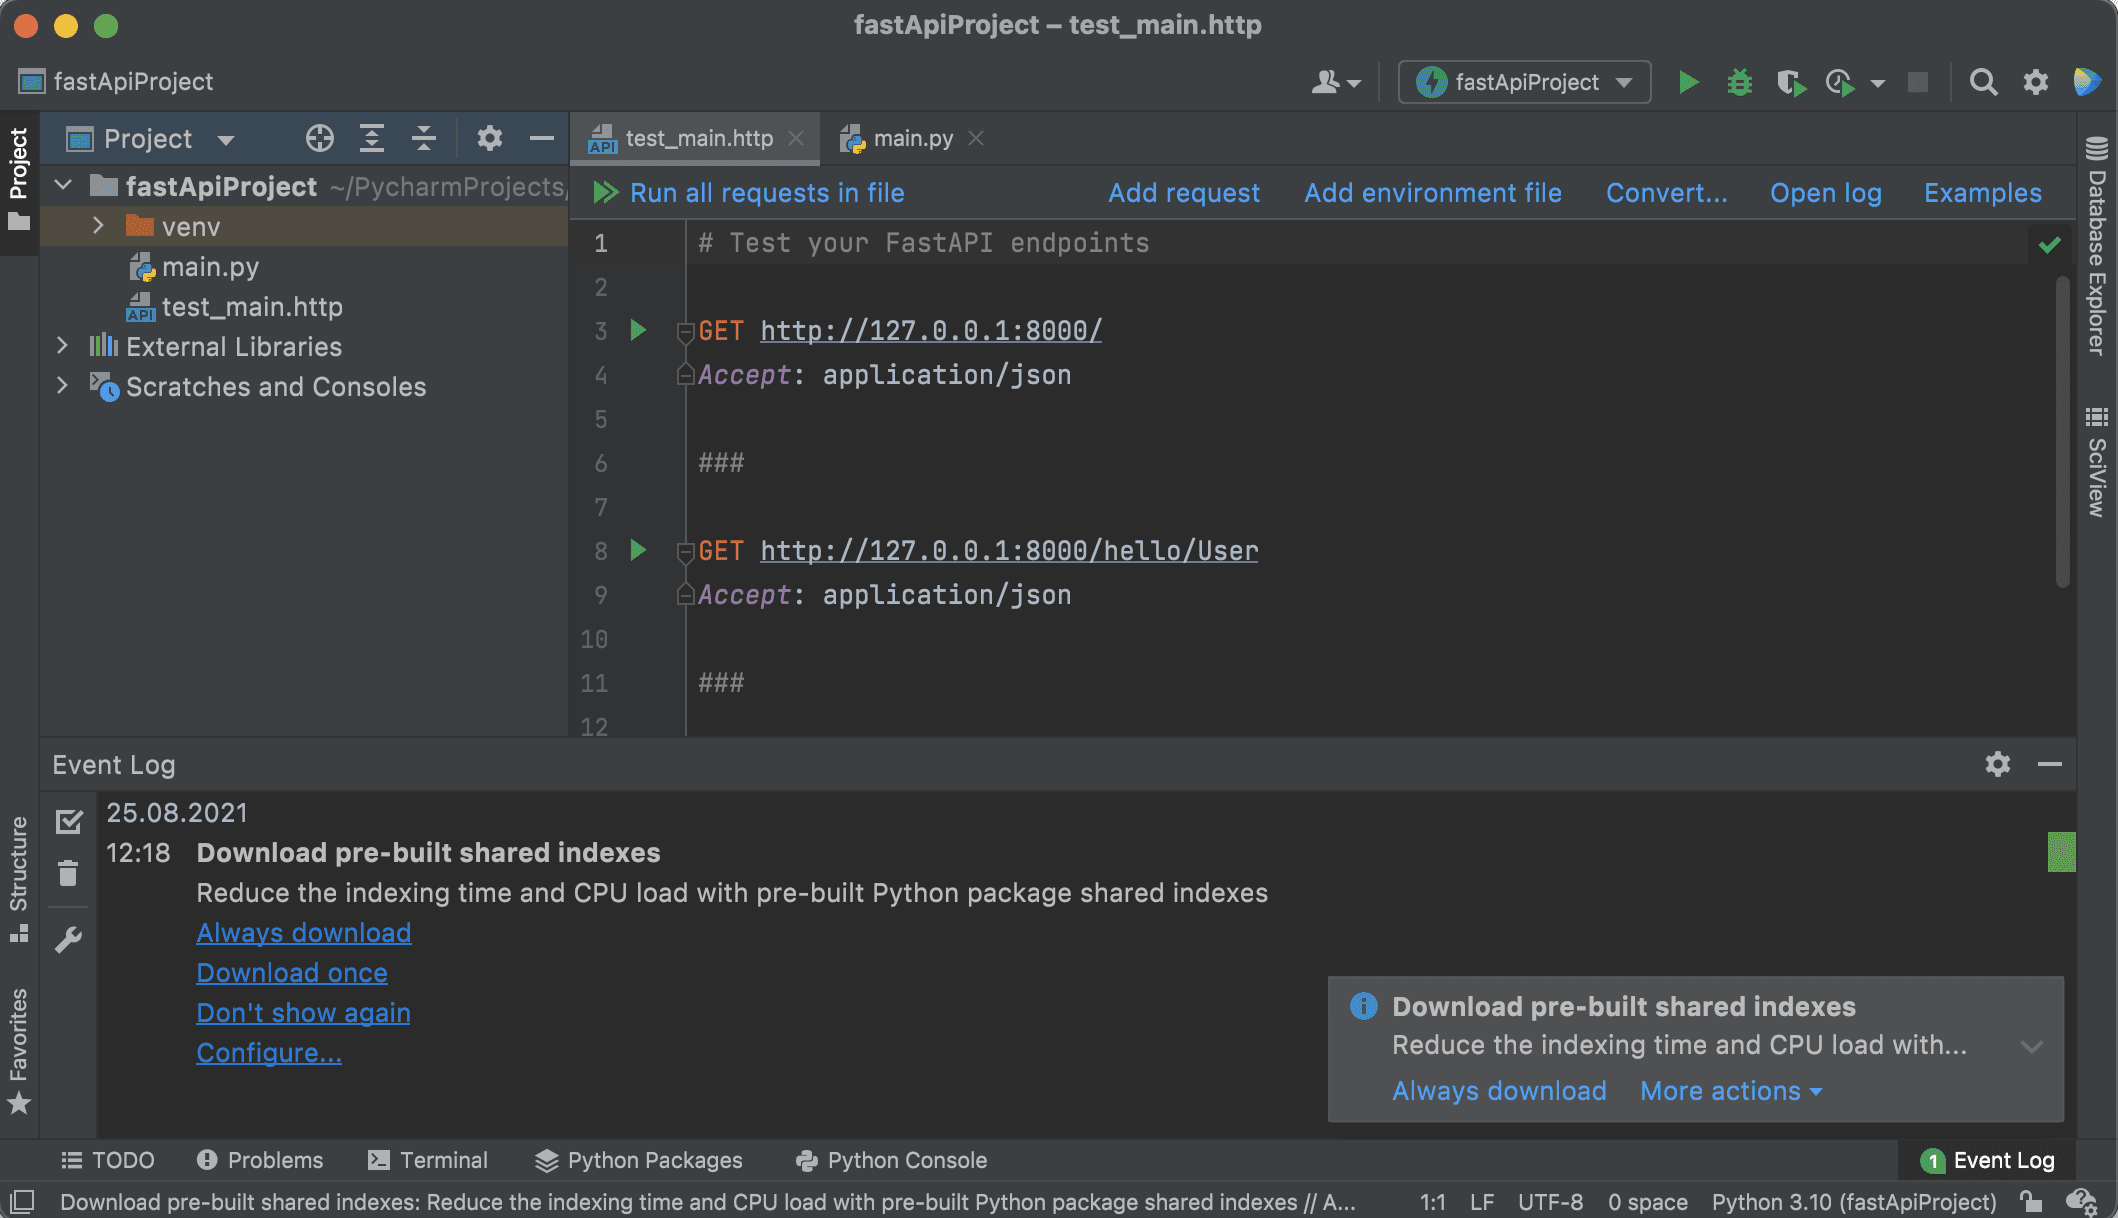Click Add environment file link

(x=1432, y=192)
